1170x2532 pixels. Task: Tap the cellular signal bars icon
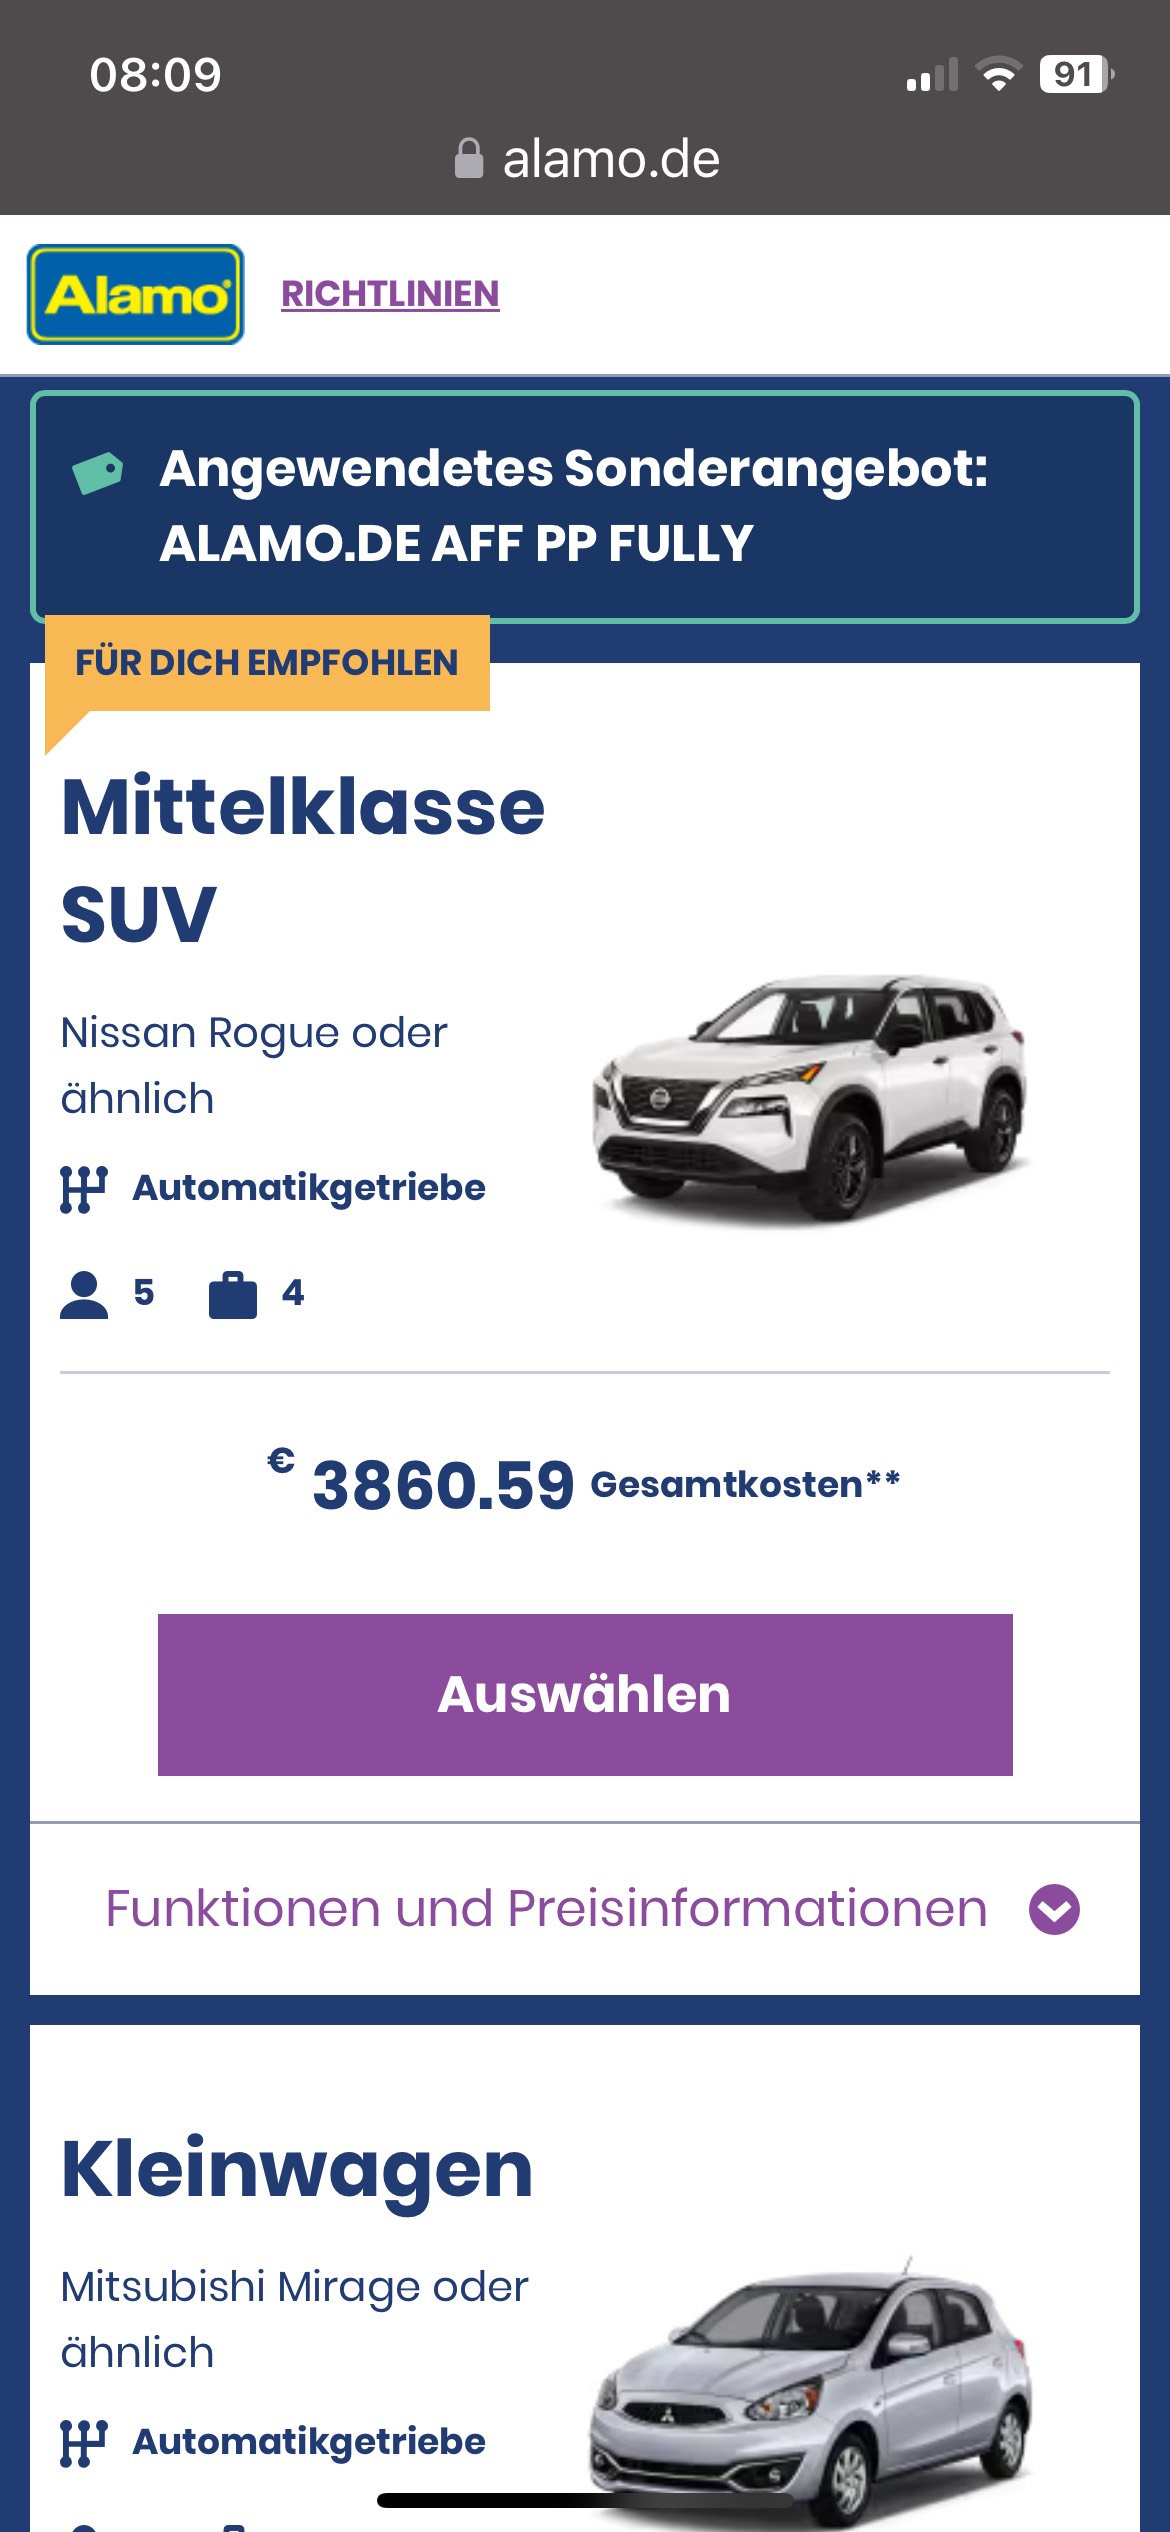pos(932,75)
